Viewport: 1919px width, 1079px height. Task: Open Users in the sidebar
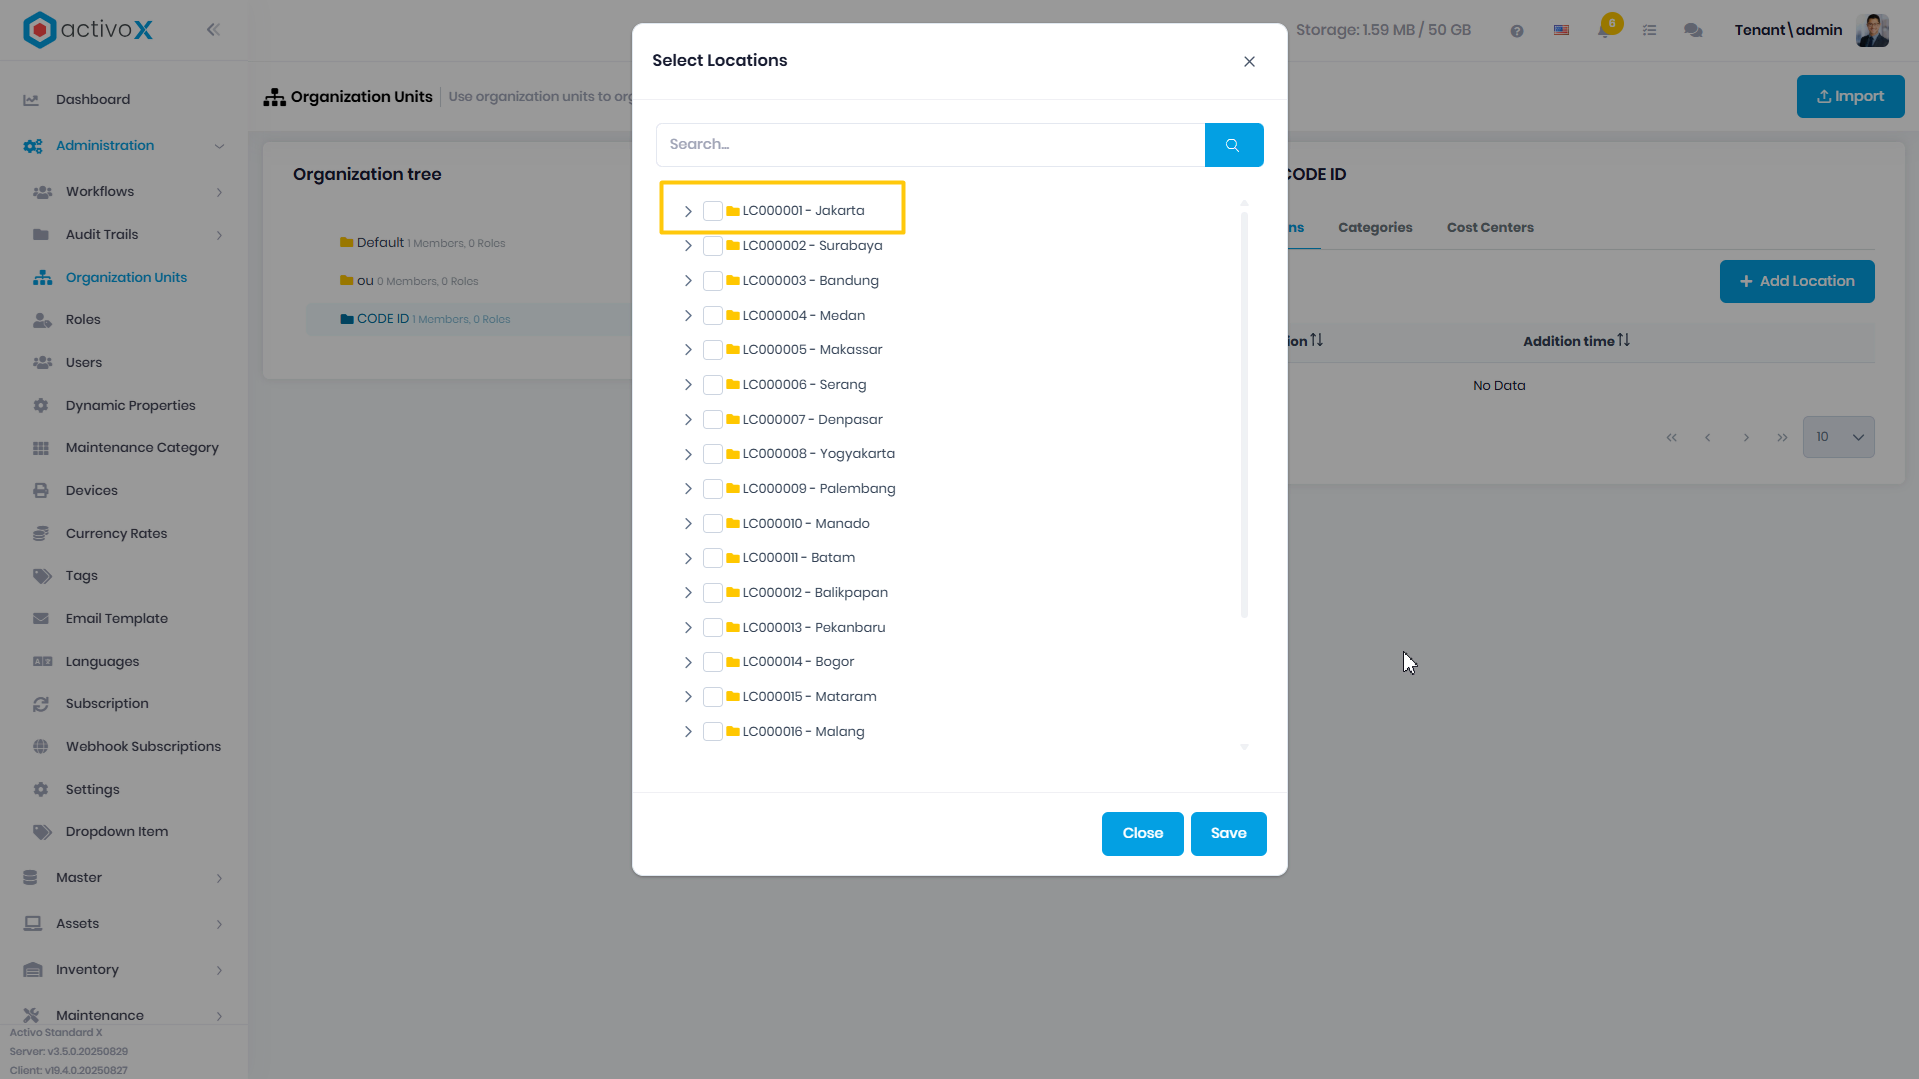click(x=84, y=363)
